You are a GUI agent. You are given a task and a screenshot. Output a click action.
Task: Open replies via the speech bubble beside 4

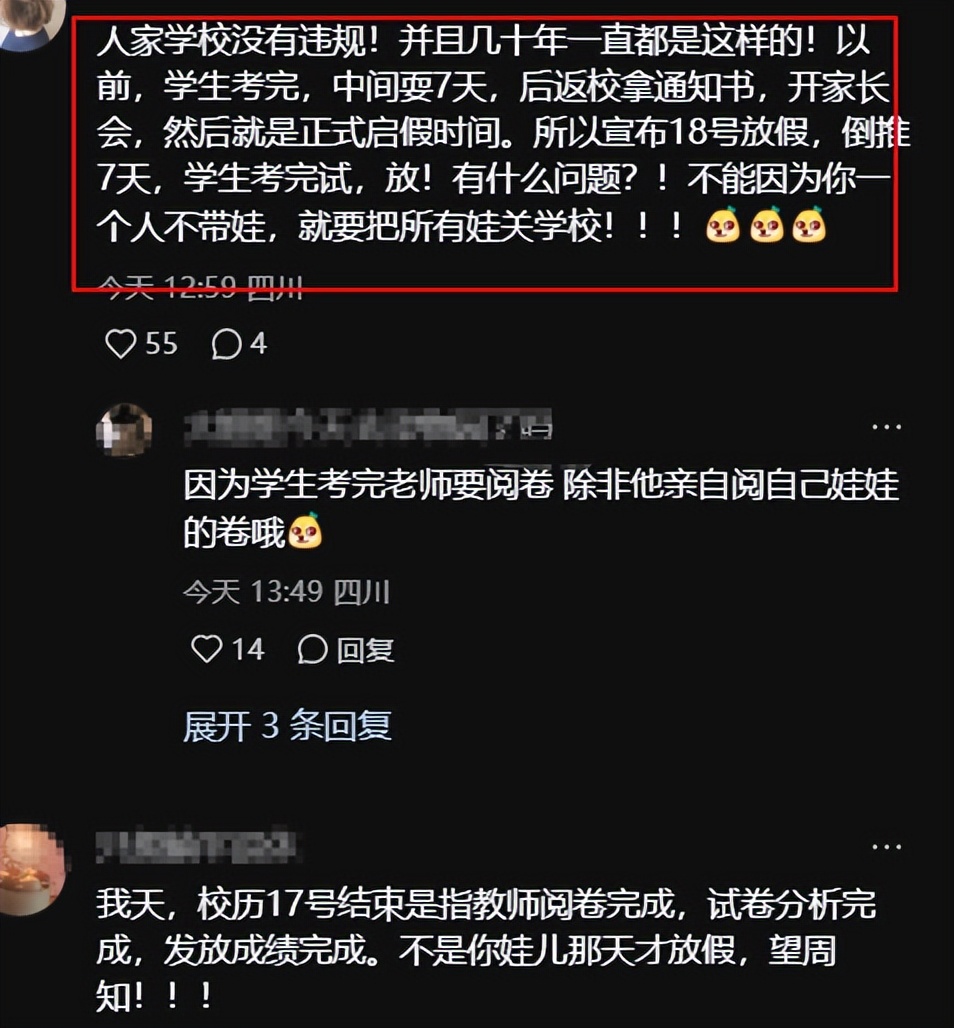[226, 344]
